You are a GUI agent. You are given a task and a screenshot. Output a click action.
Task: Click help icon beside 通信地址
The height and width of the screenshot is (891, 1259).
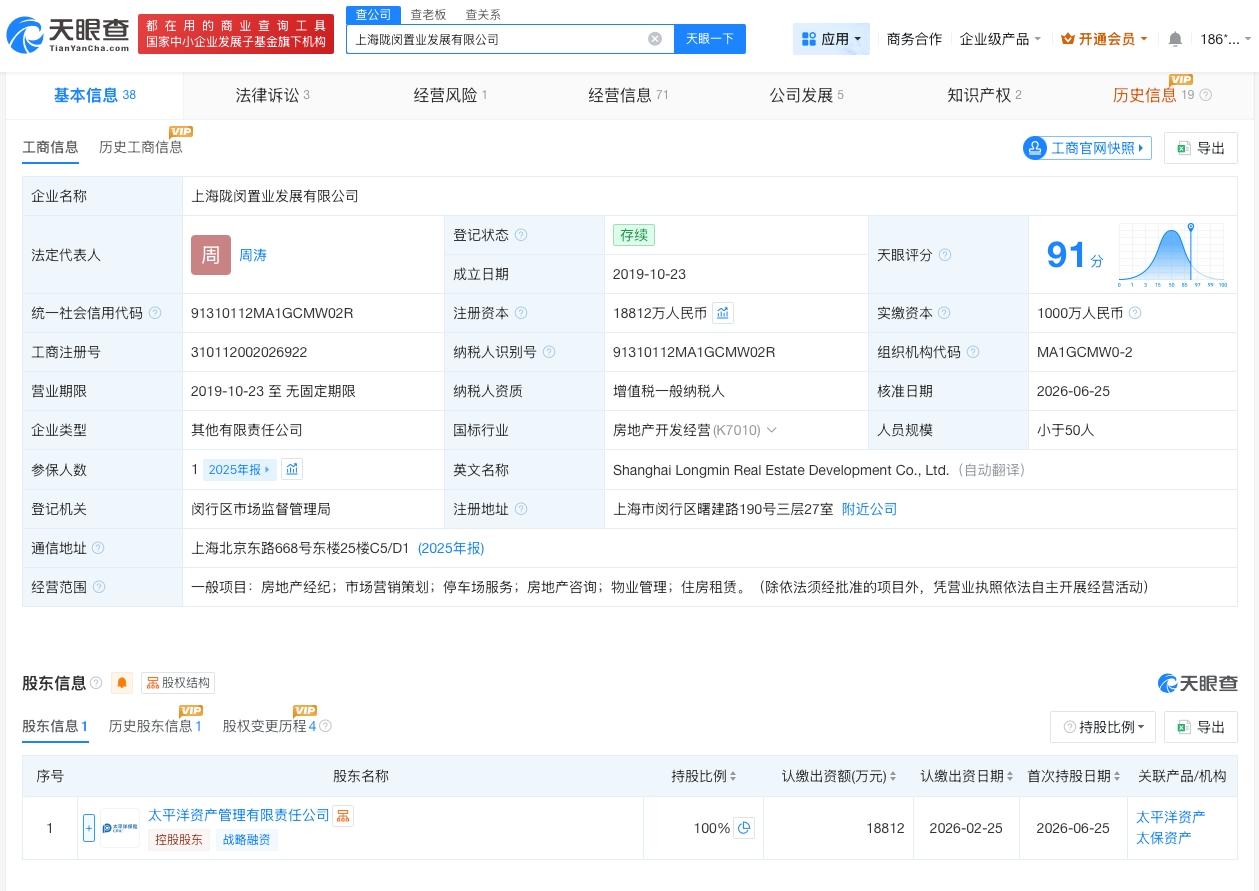coord(98,548)
